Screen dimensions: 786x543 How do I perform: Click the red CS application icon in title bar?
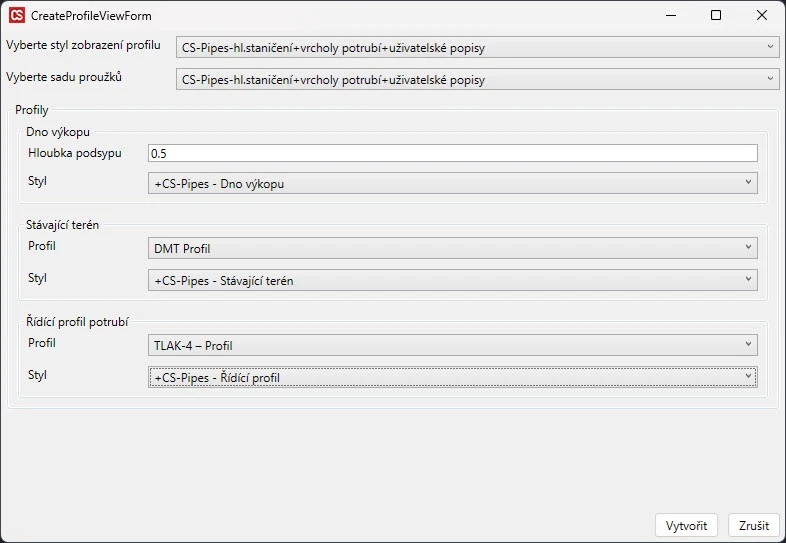[x=16, y=16]
